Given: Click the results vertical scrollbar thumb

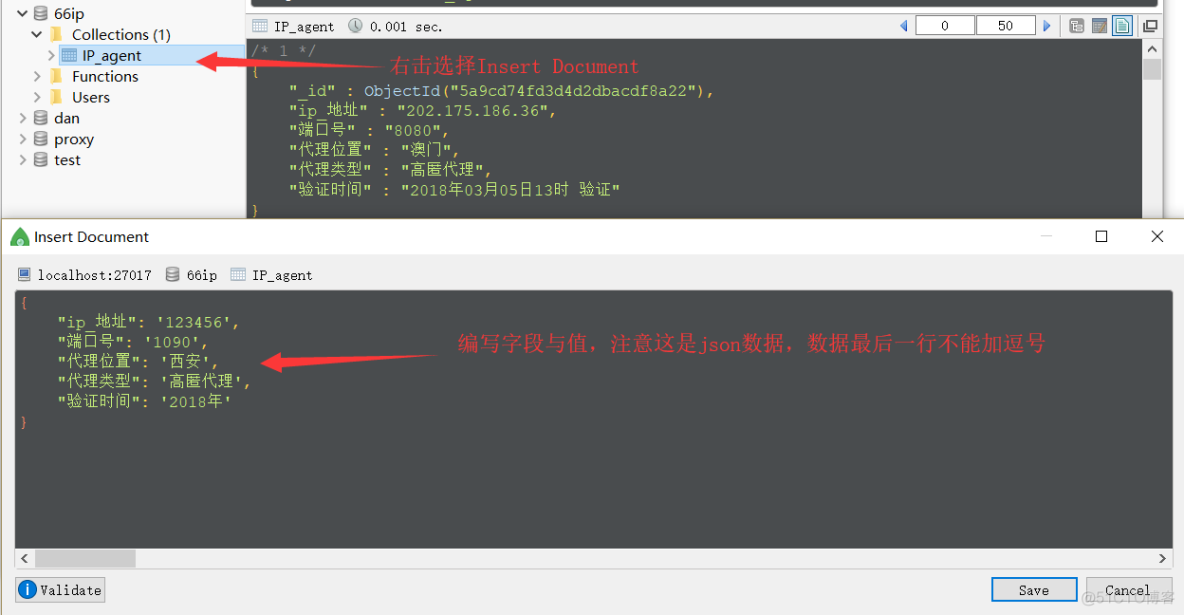Looking at the screenshot, I should point(1152,69).
